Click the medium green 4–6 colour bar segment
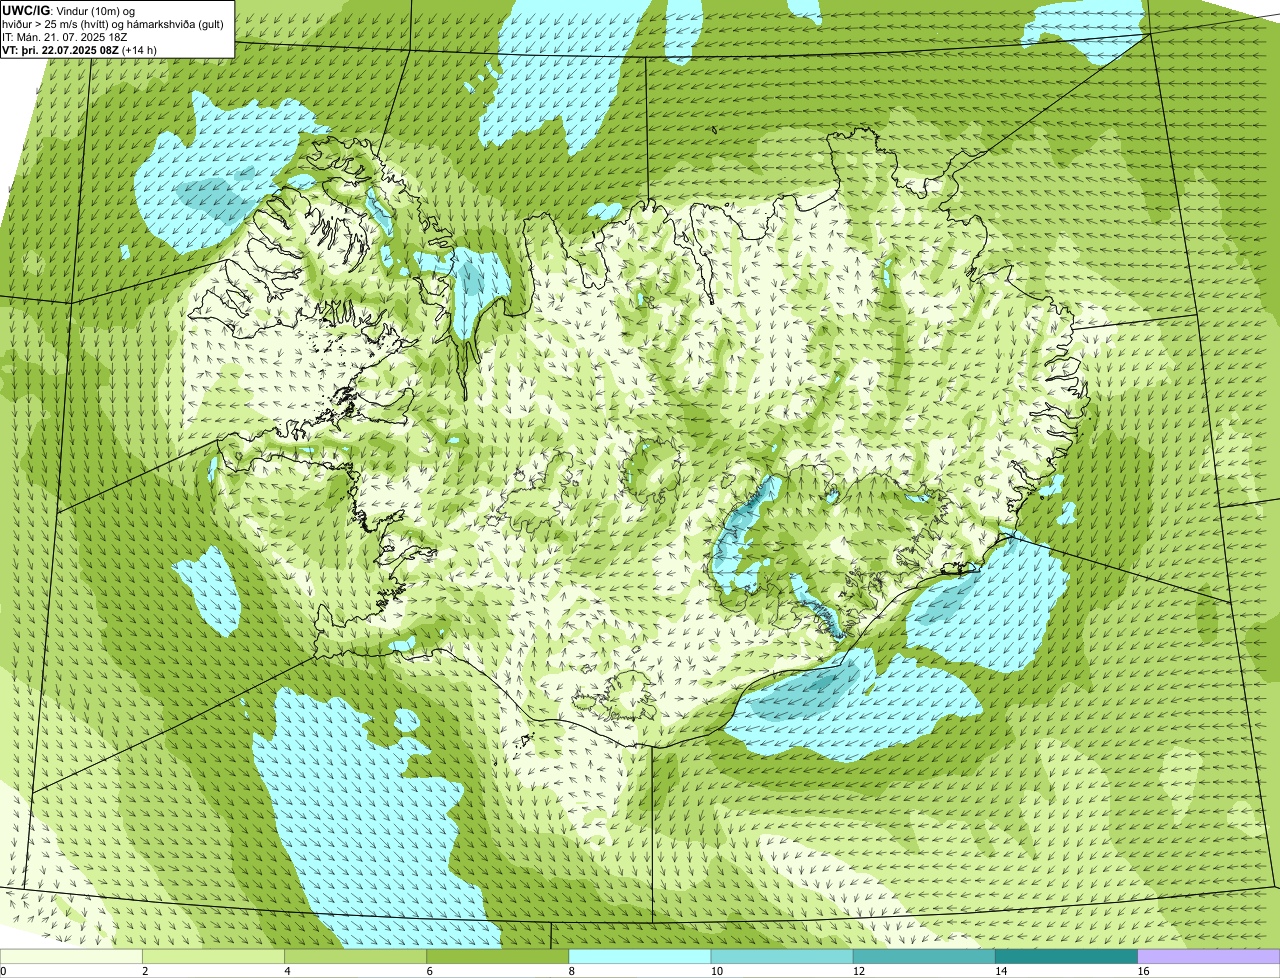Viewport: 1280px width, 978px height. 355,957
